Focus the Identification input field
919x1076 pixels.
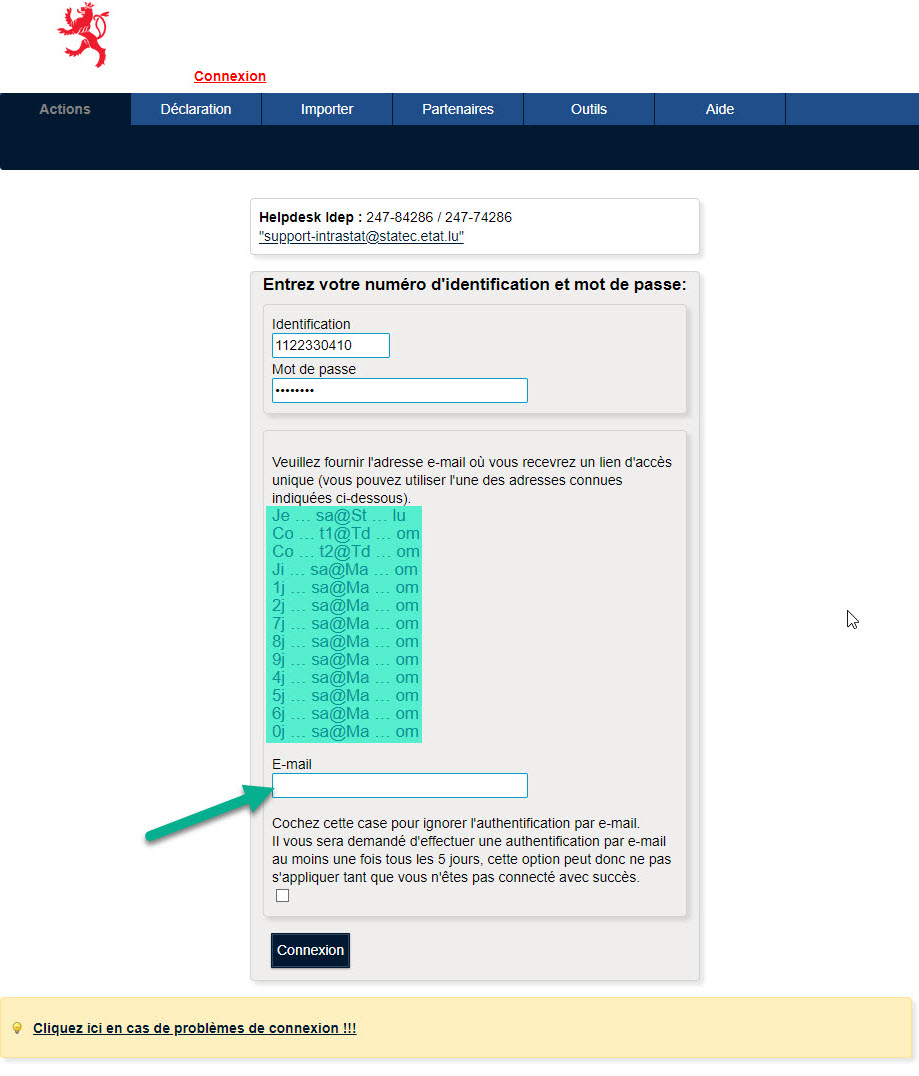tap(331, 345)
